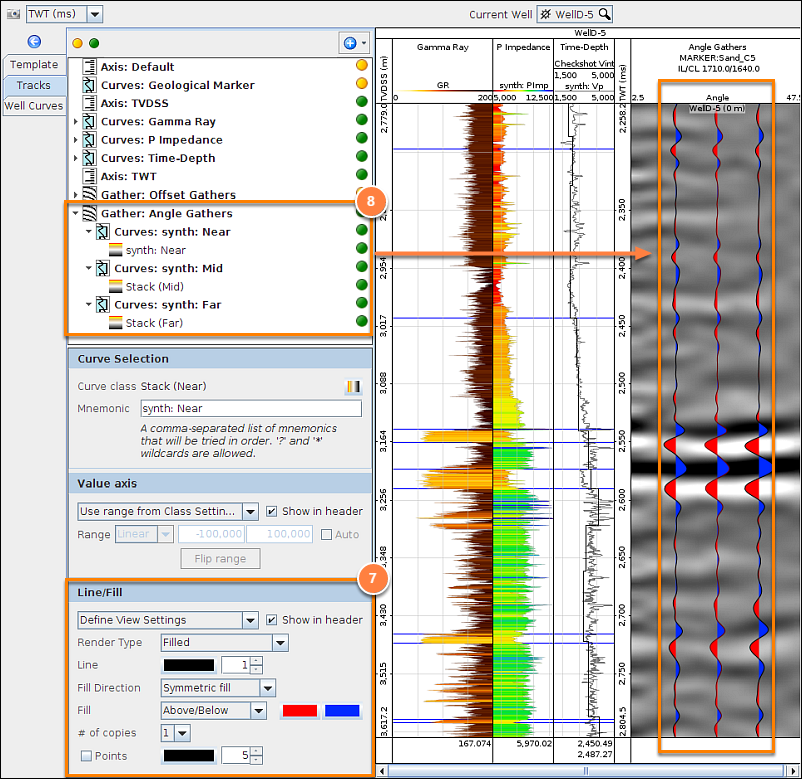Open the Well Curves tab
The height and width of the screenshot is (779, 802).
click(x=34, y=106)
